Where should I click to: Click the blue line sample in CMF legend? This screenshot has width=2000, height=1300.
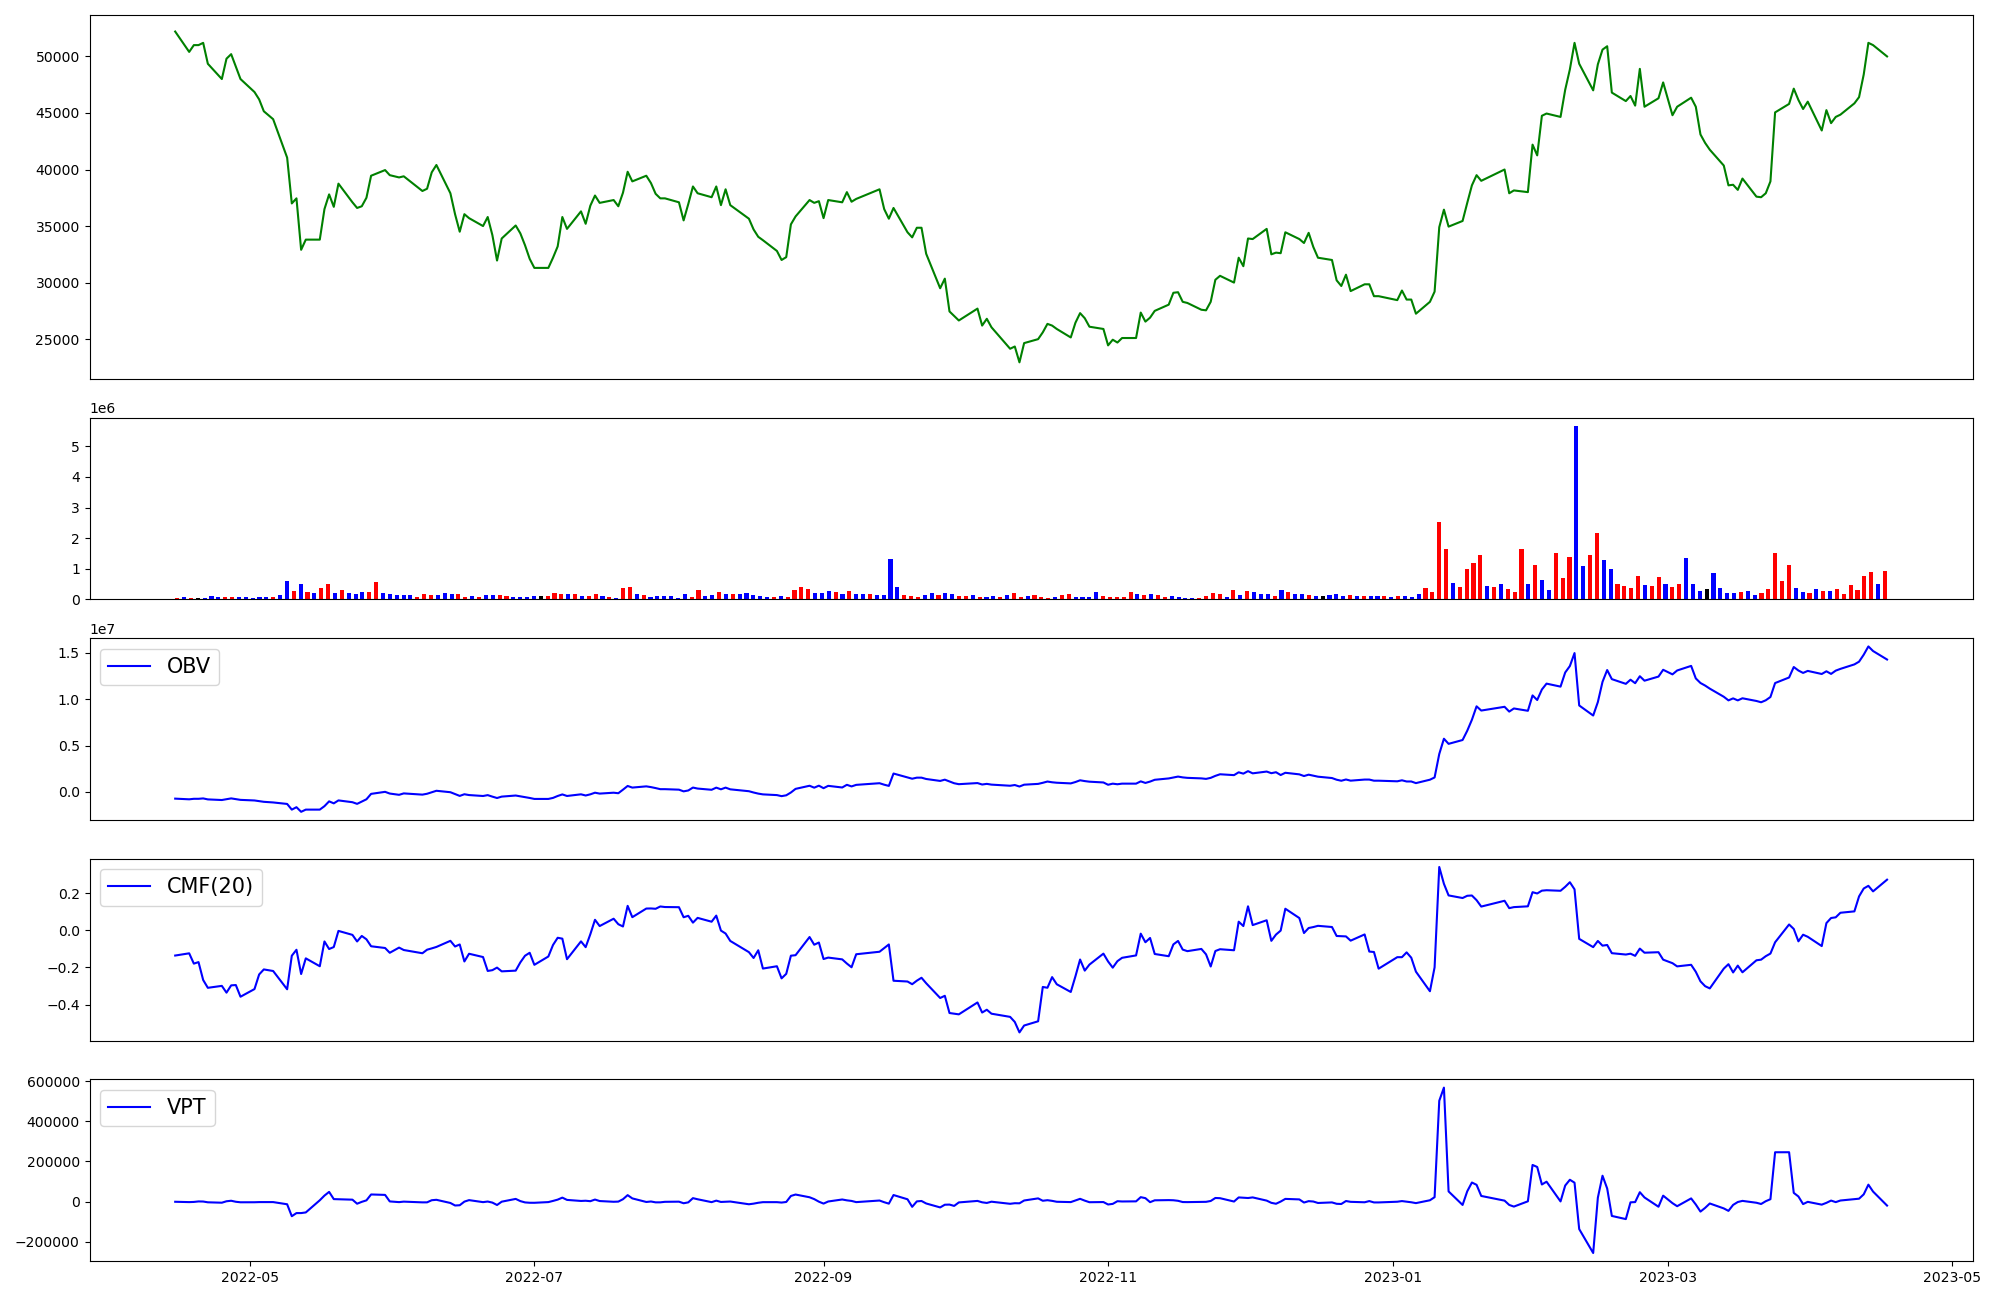129,886
